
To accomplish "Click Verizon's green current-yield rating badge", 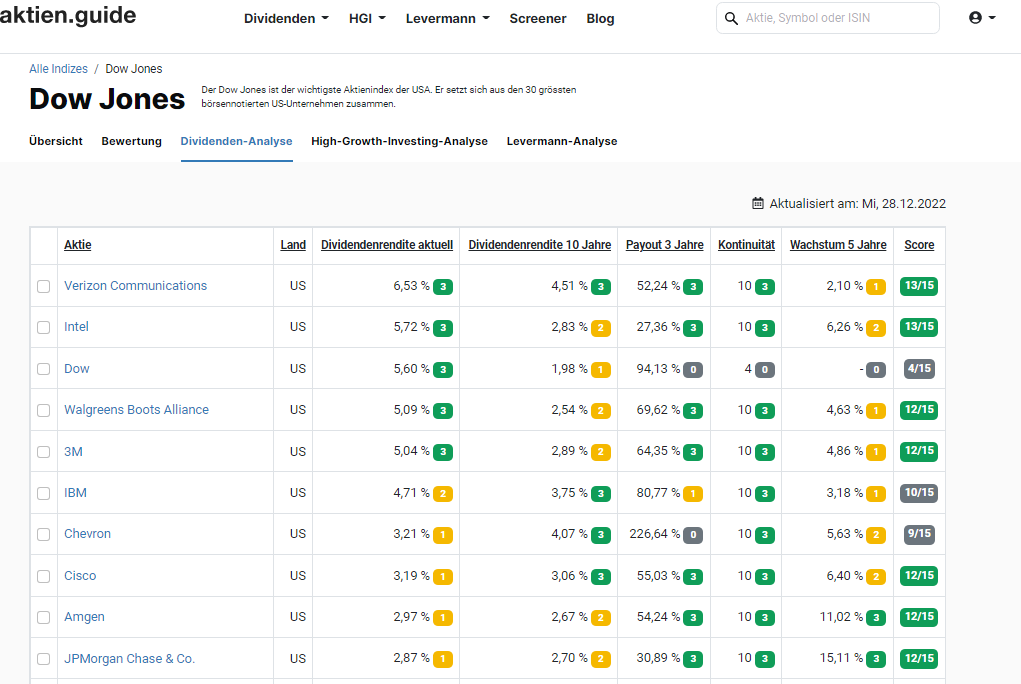I will (443, 287).
